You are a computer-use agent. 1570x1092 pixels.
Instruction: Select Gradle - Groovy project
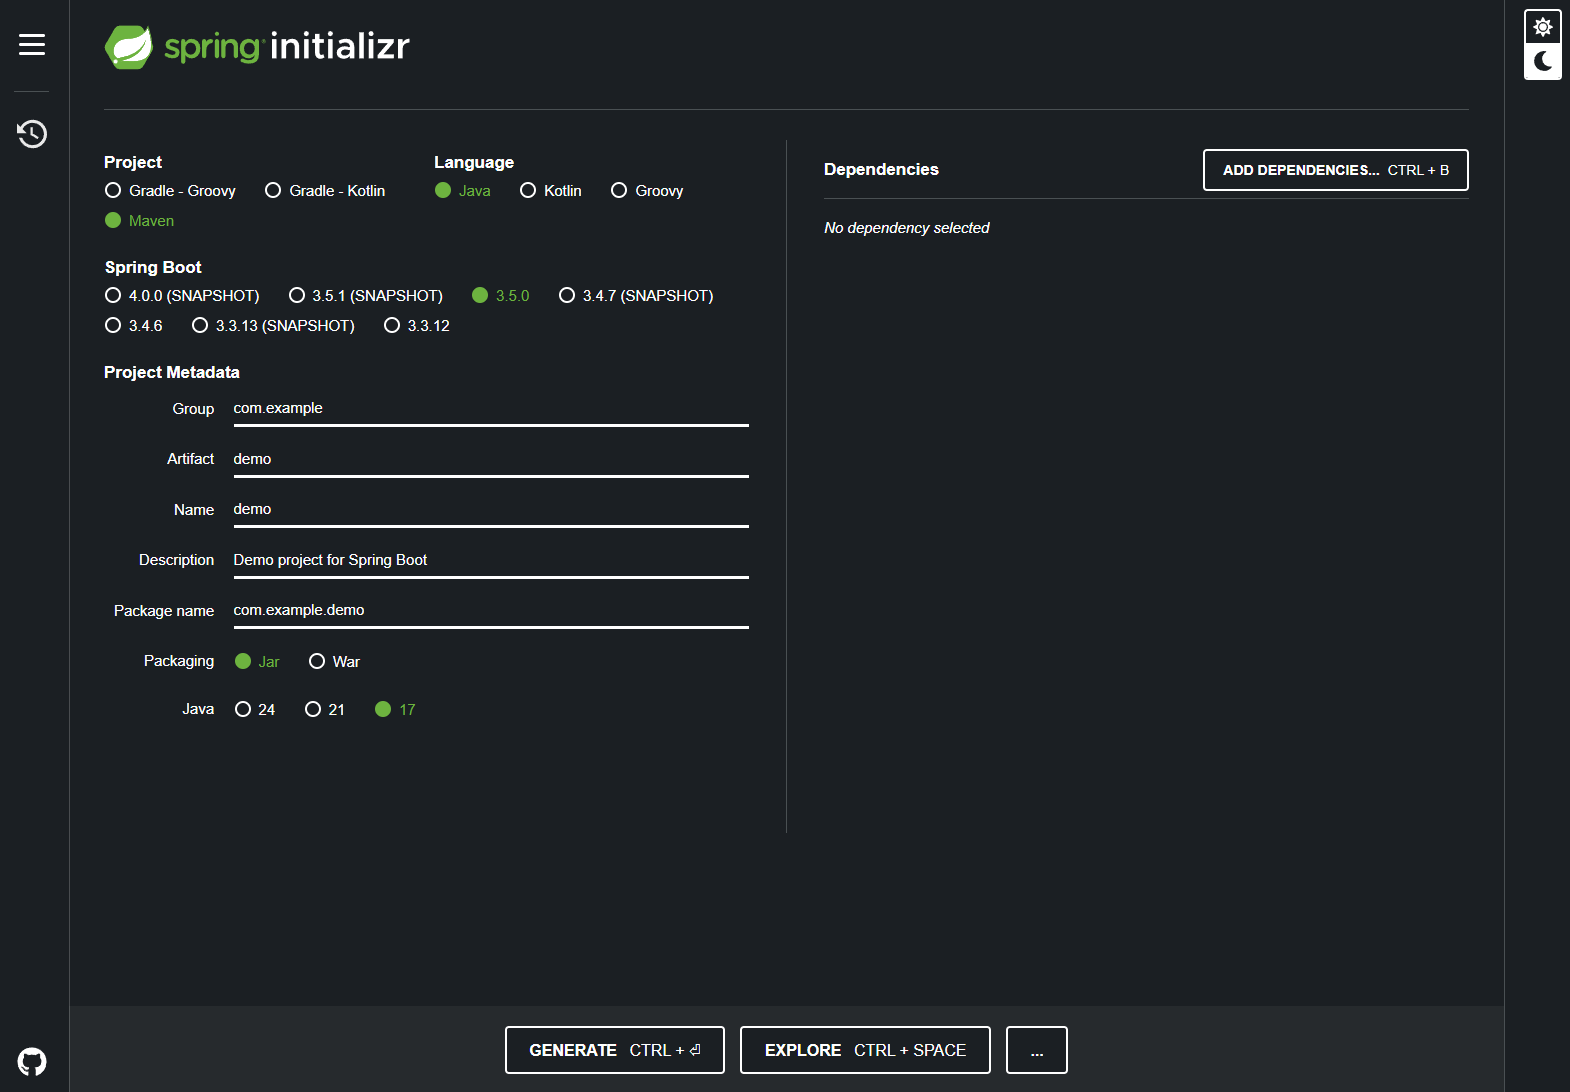pos(170,191)
